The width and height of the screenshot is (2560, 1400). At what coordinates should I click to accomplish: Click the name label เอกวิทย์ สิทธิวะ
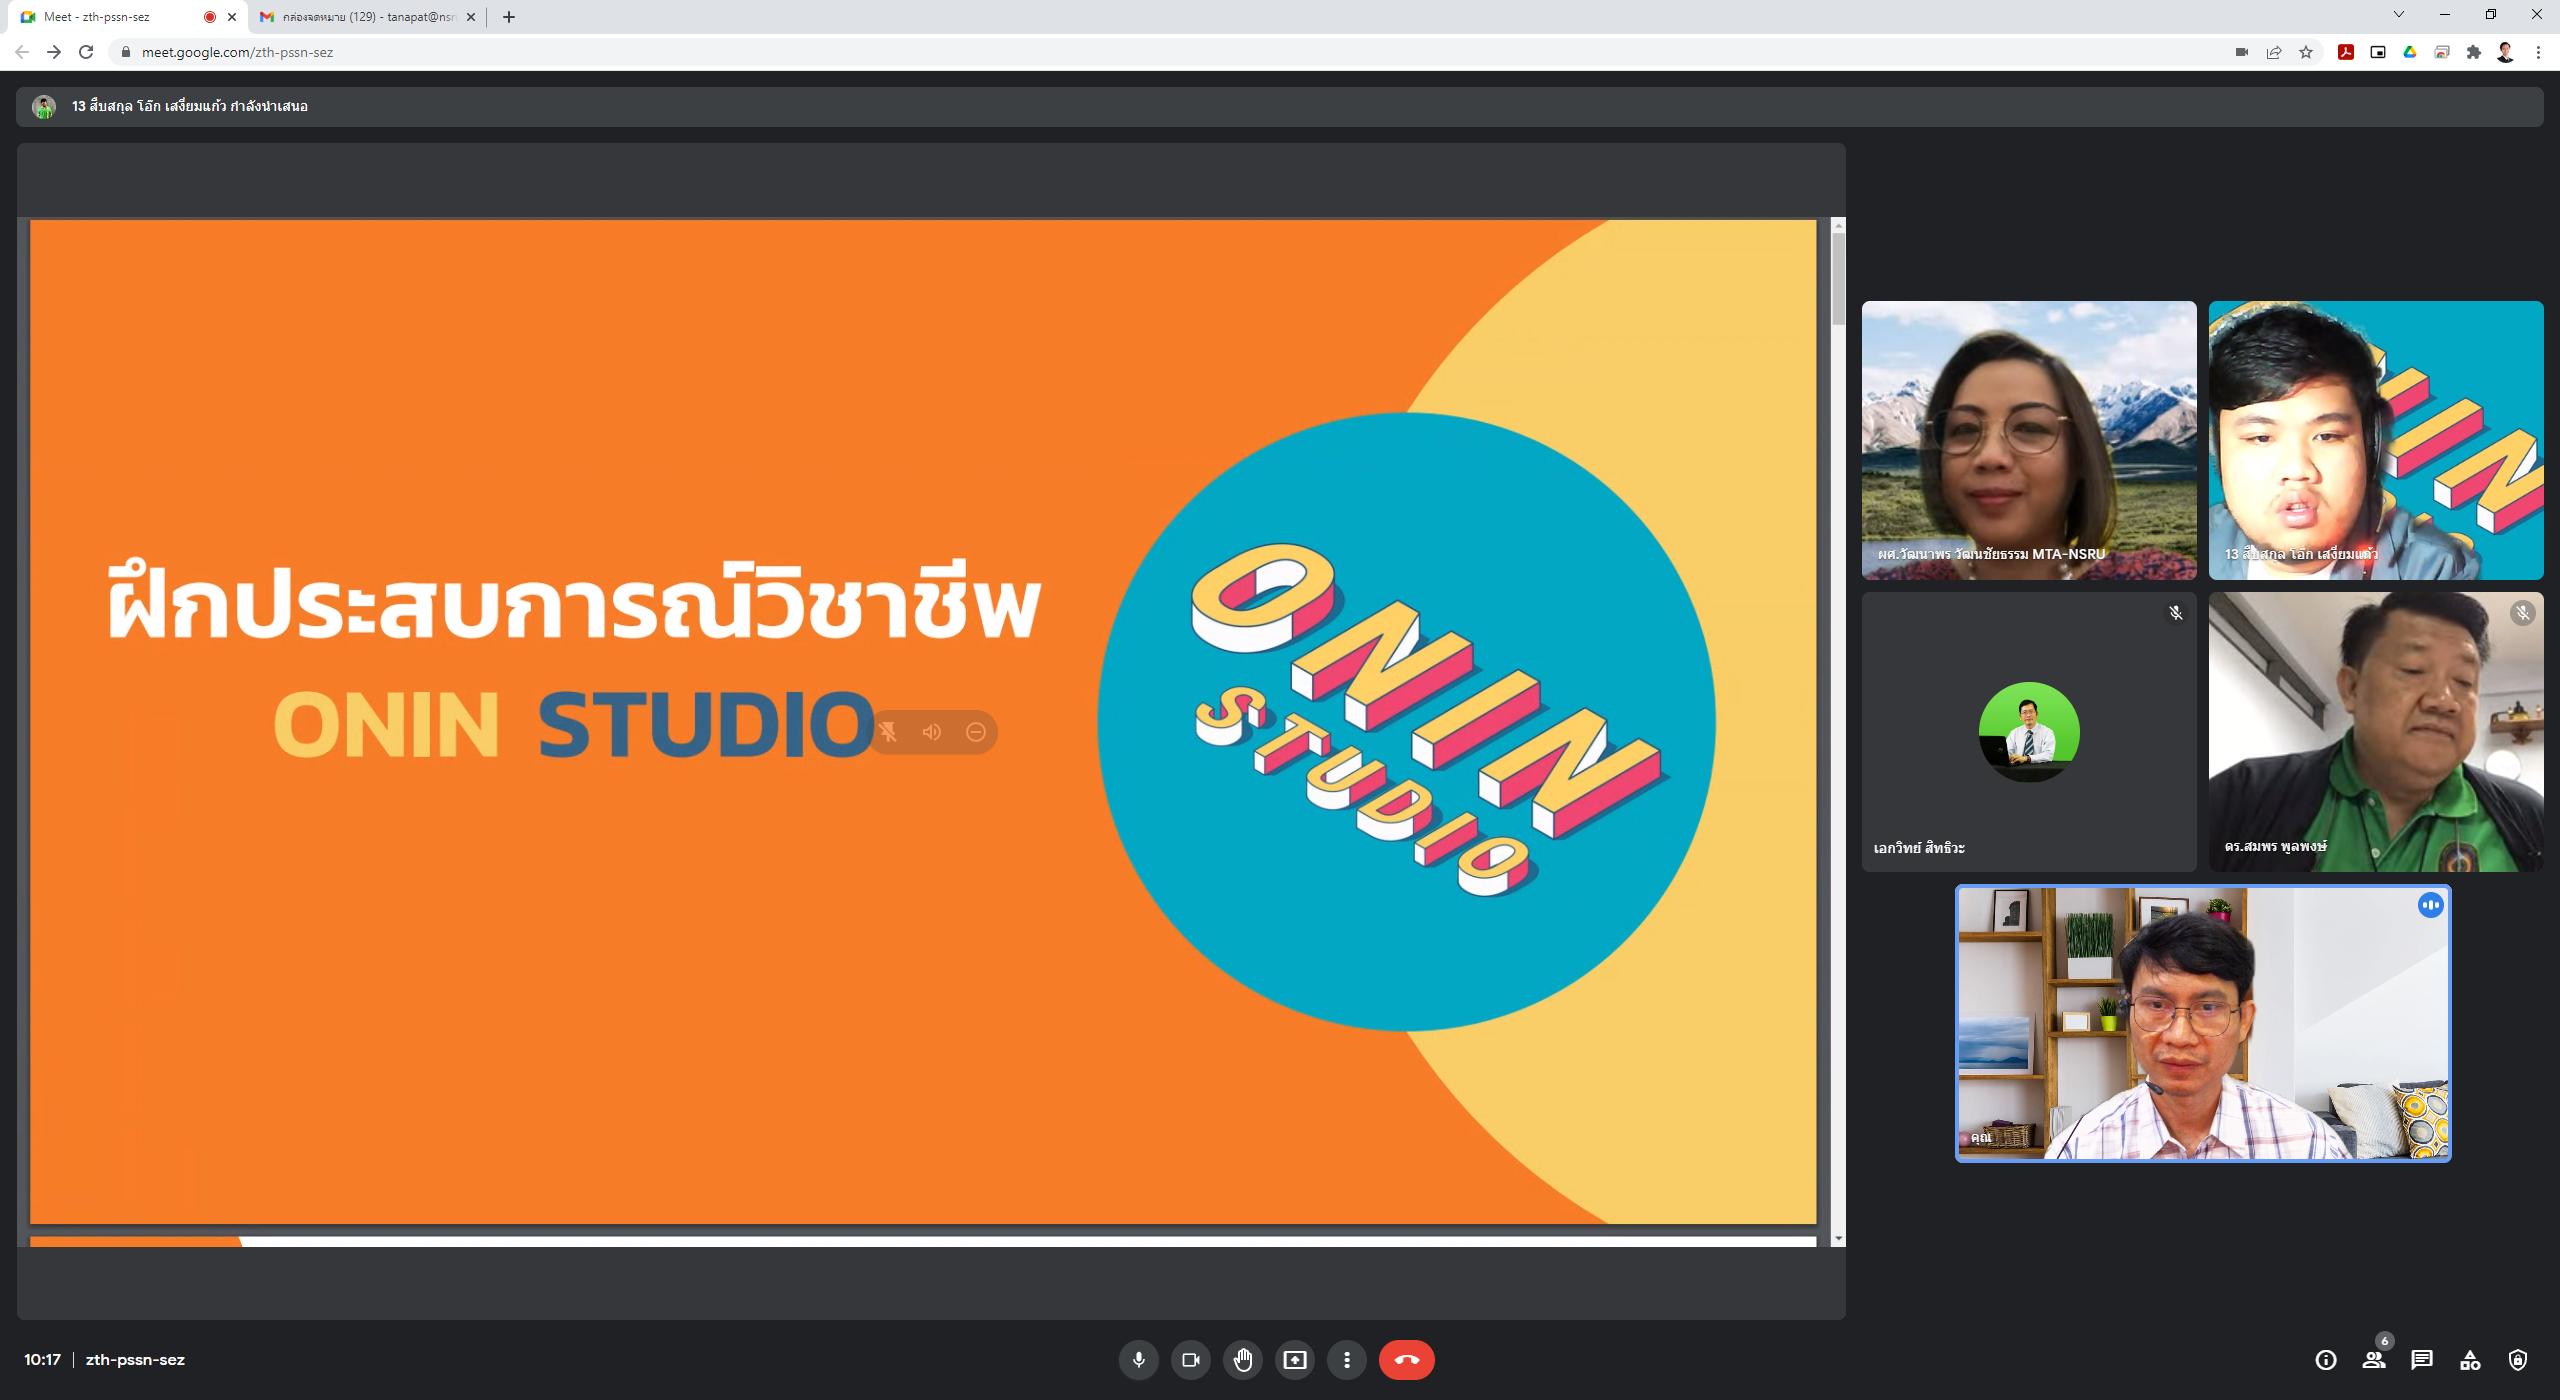1919,848
